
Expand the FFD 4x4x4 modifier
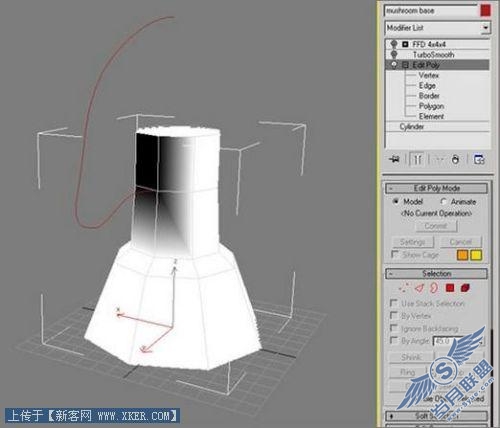(405, 44)
